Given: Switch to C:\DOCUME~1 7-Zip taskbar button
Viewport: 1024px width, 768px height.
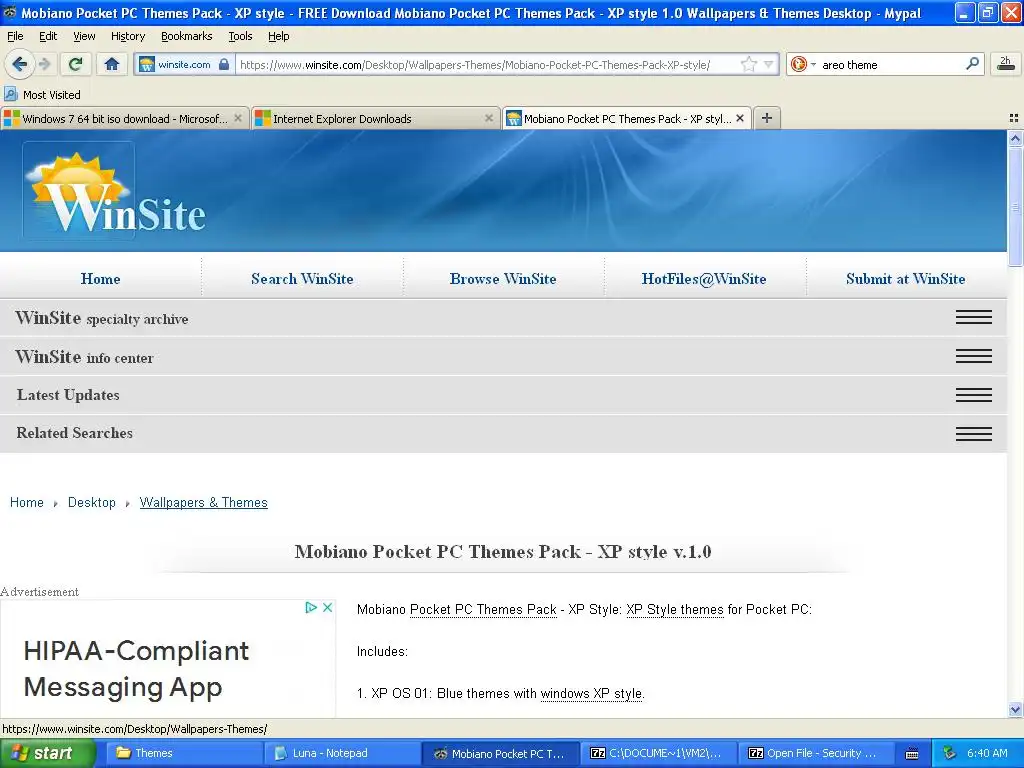Looking at the screenshot, I should click(658, 753).
